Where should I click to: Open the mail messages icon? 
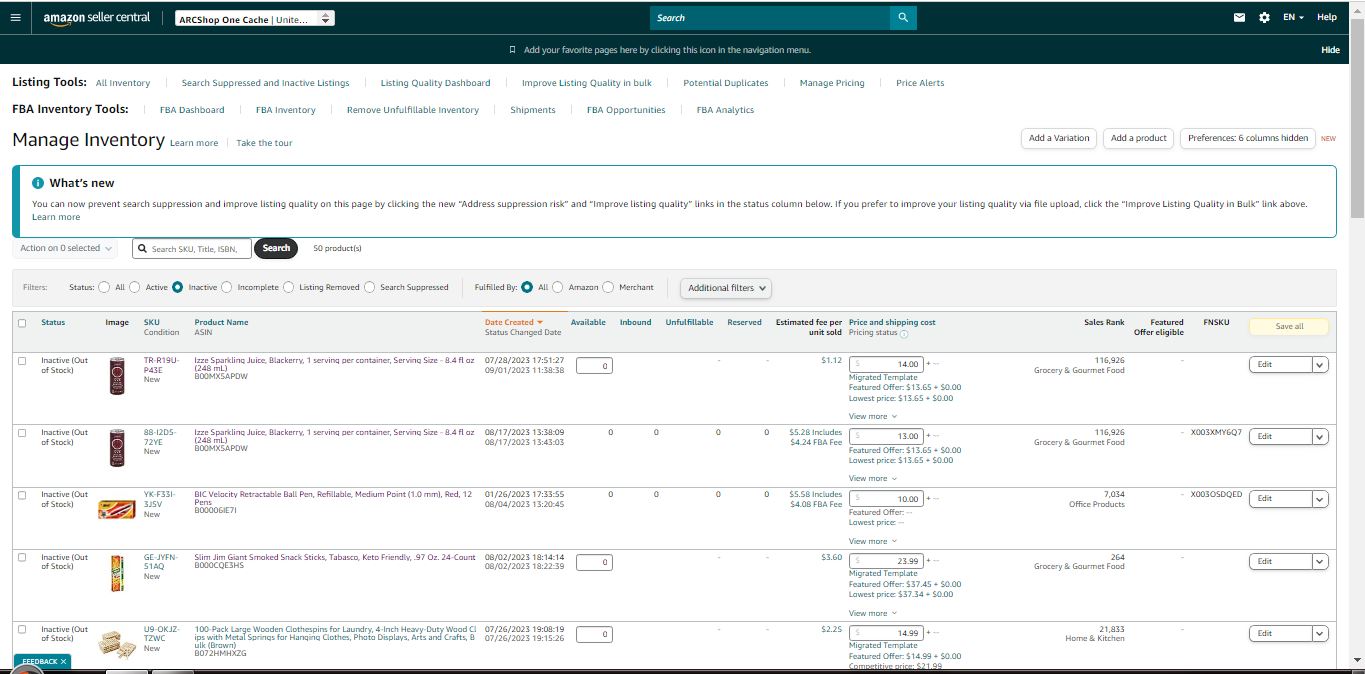click(x=1240, y=18)
